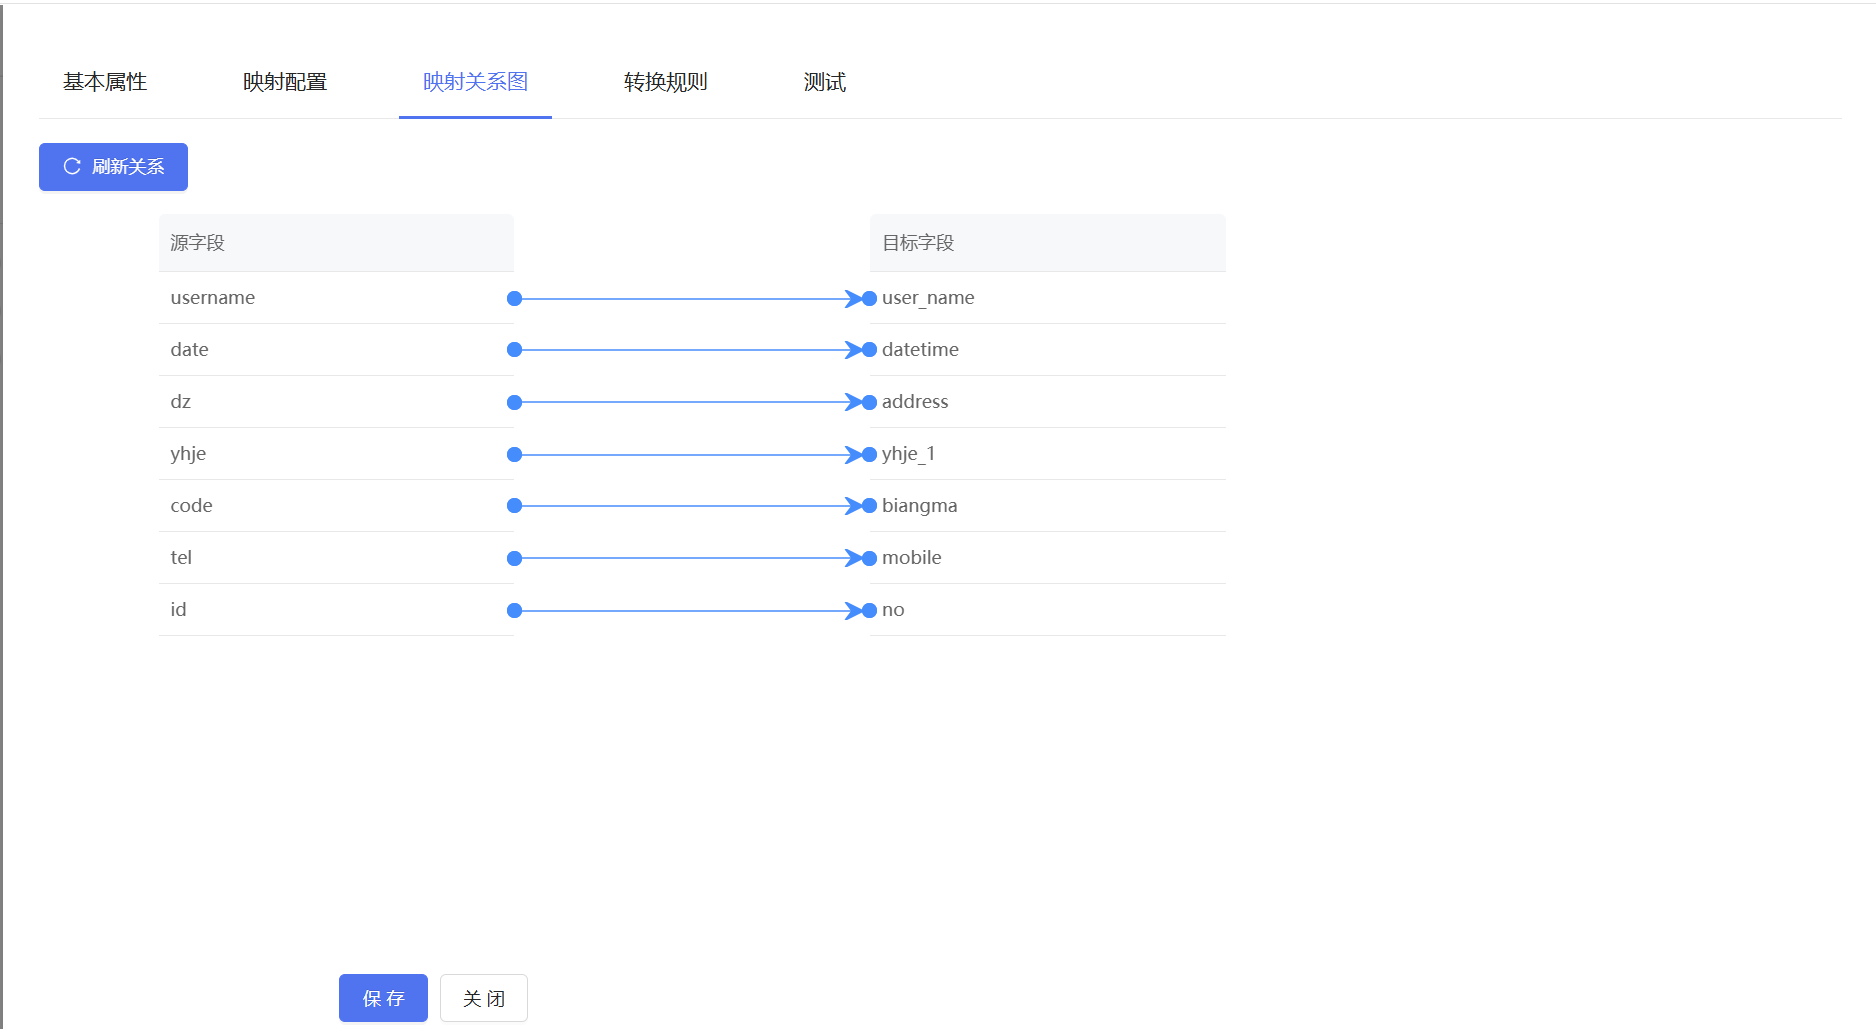1876x1029 pixels.
Task: Pick the target endpoint next to biangma
Action: point(869,506)
